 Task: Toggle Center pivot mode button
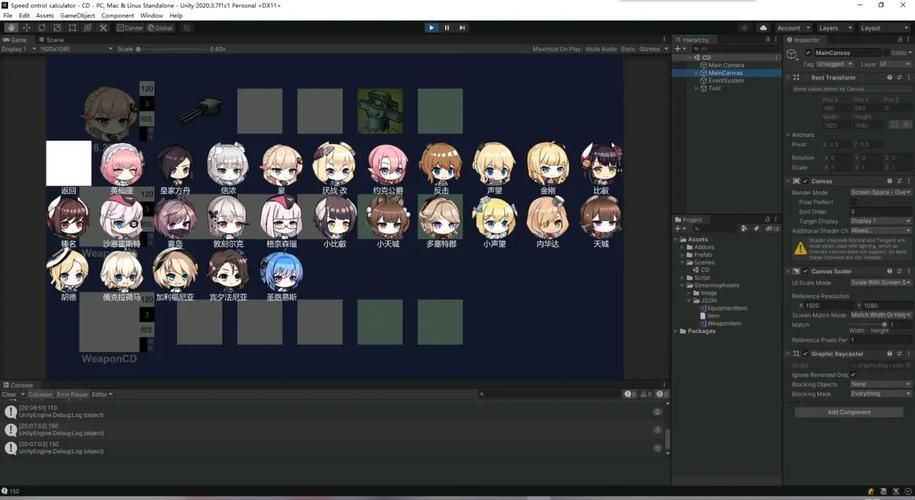(130, 27)
